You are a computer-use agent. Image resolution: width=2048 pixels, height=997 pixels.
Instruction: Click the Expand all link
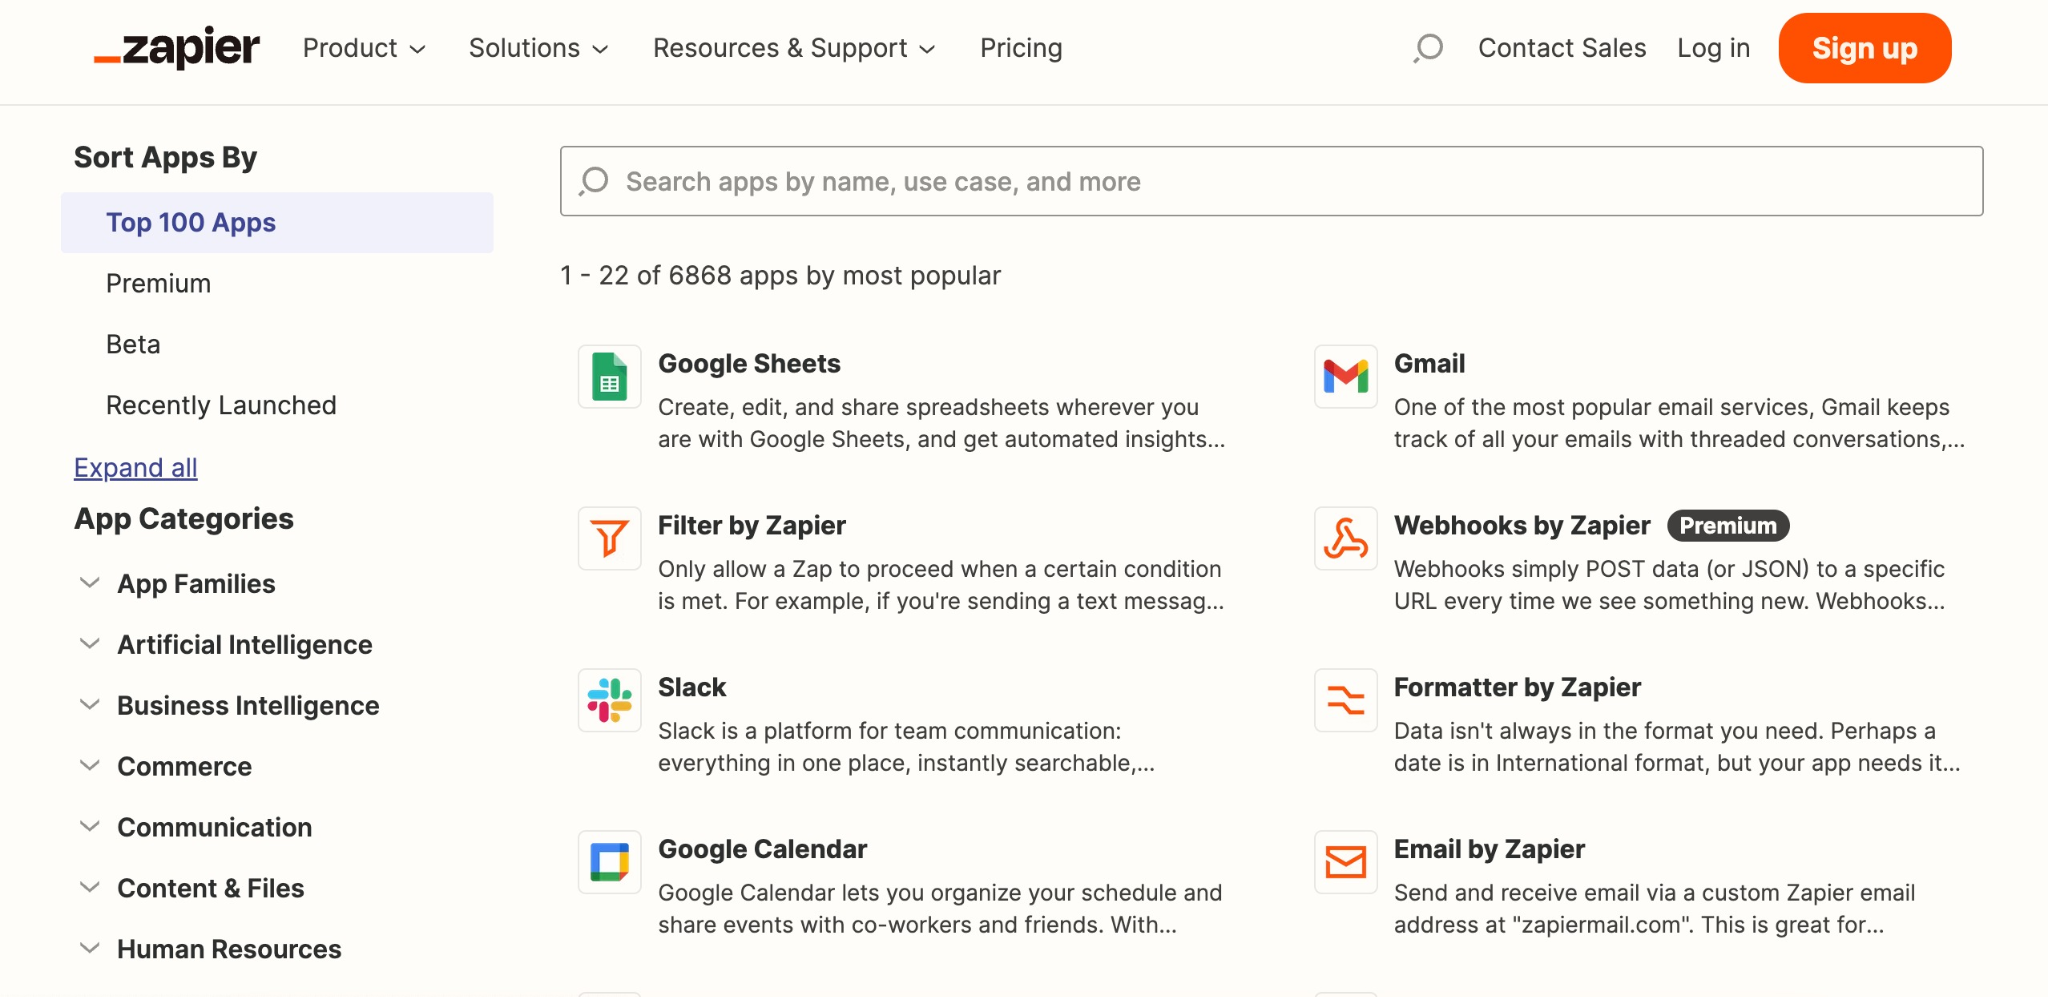[136, 468]
